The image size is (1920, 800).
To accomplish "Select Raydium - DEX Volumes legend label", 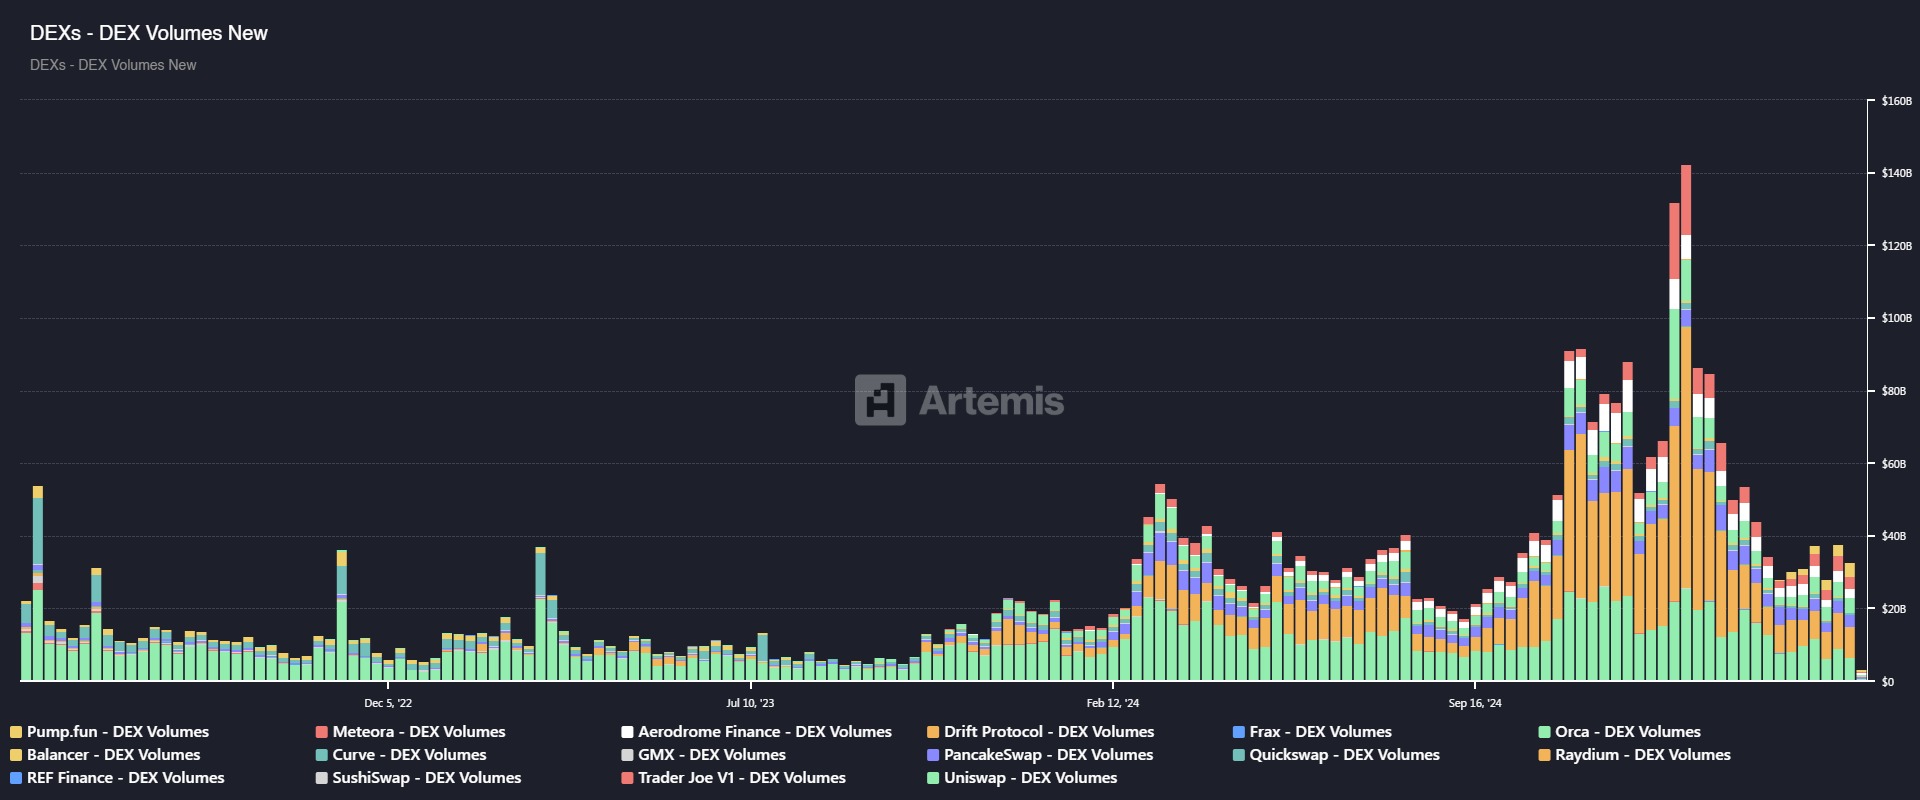I will (x=1642, y=755).
